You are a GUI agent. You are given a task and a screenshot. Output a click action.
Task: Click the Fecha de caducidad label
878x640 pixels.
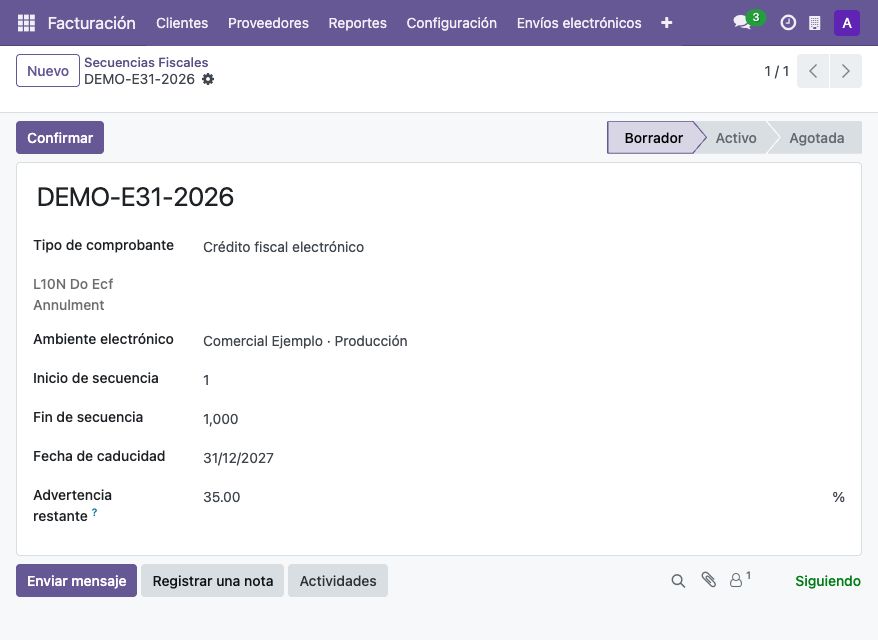tap(99, 456)
